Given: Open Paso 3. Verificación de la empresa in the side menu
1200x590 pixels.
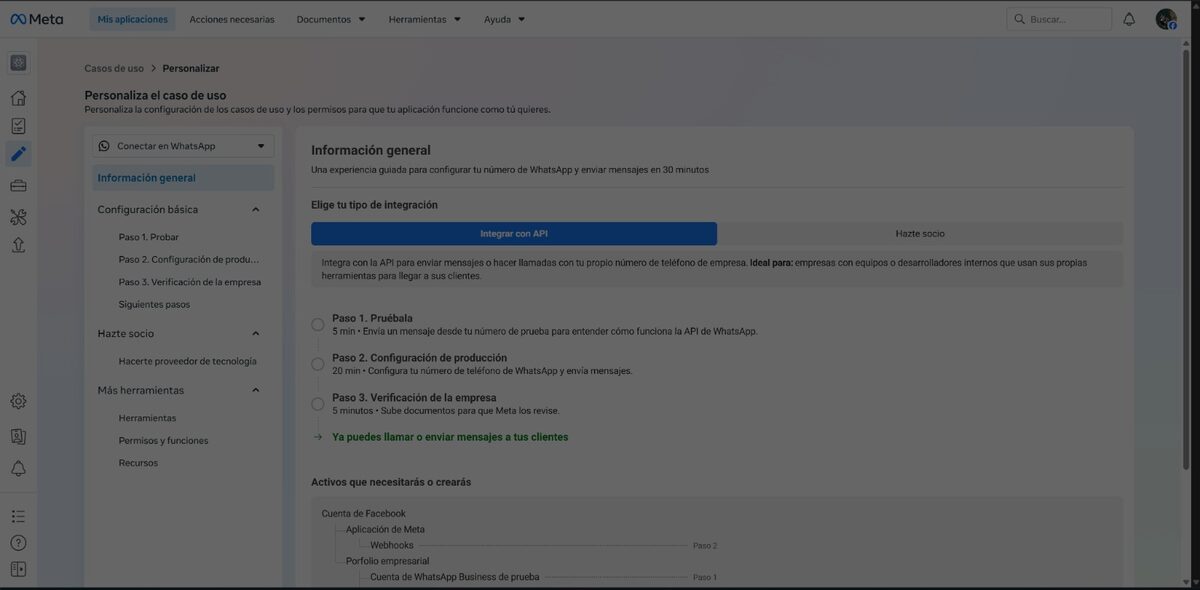Looking at the screenshot, I should [x=189, y=282].
